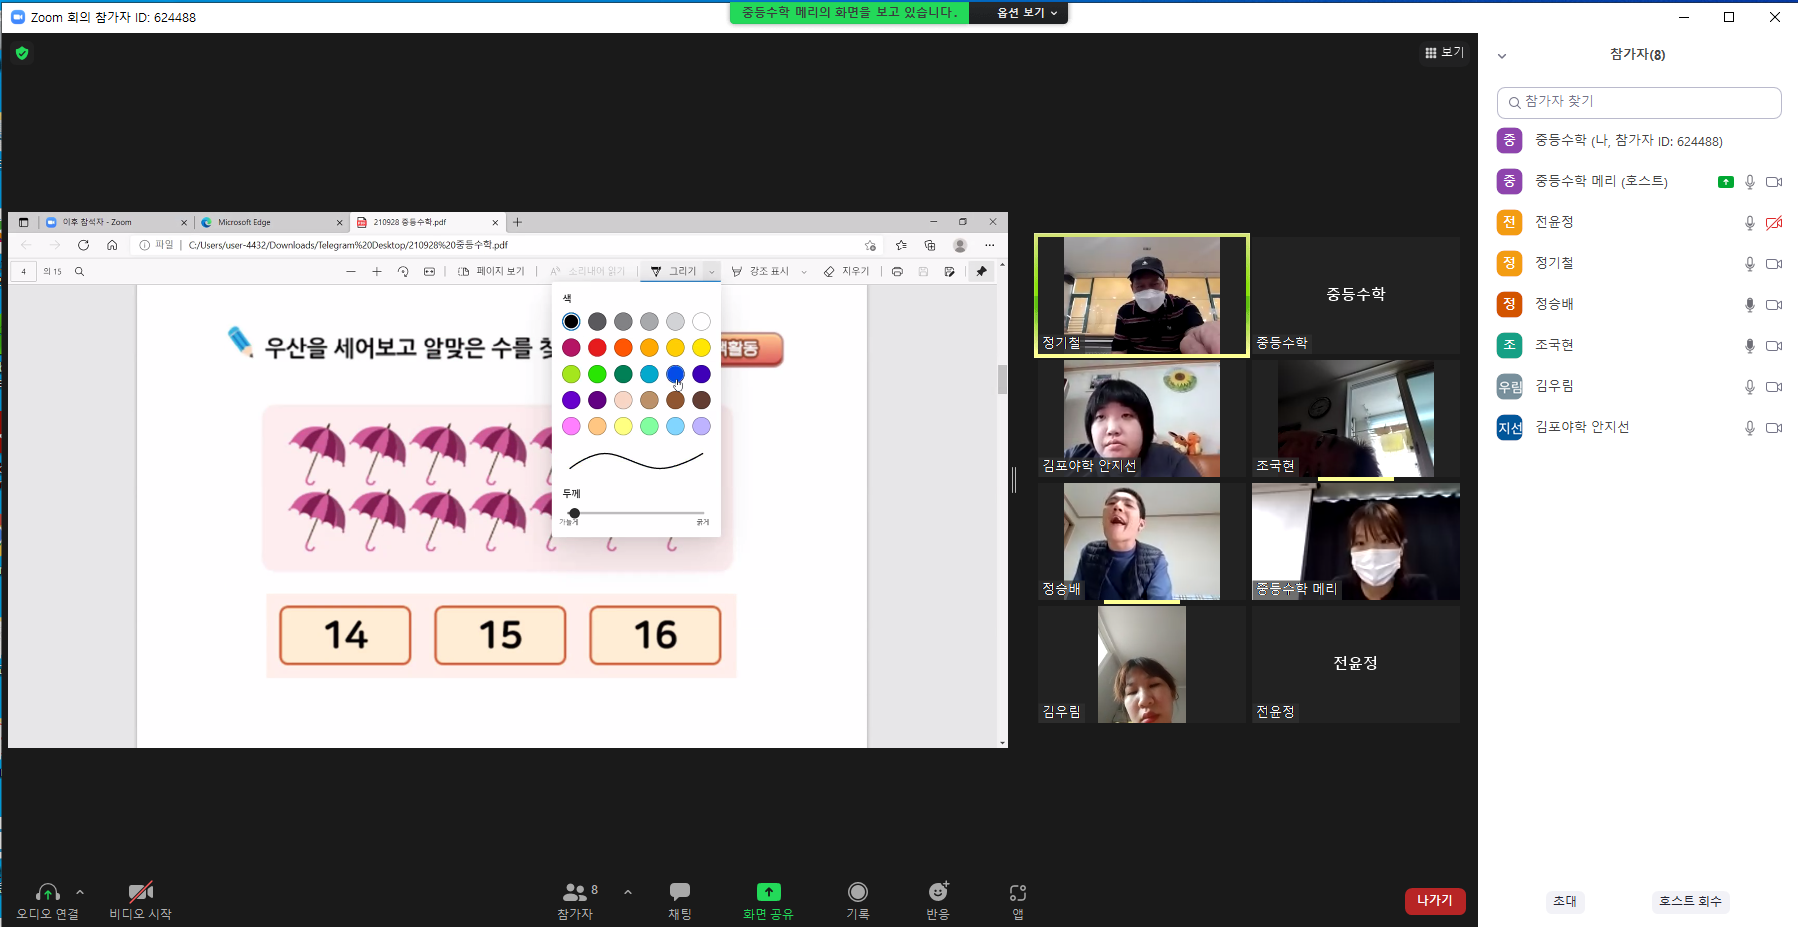
Task: Start video with the camera icon
Action: (141, 892)
